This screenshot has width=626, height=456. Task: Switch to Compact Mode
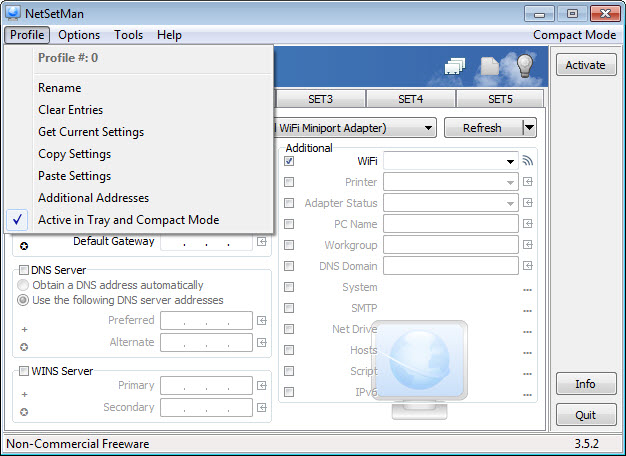[x=574, y=35]
